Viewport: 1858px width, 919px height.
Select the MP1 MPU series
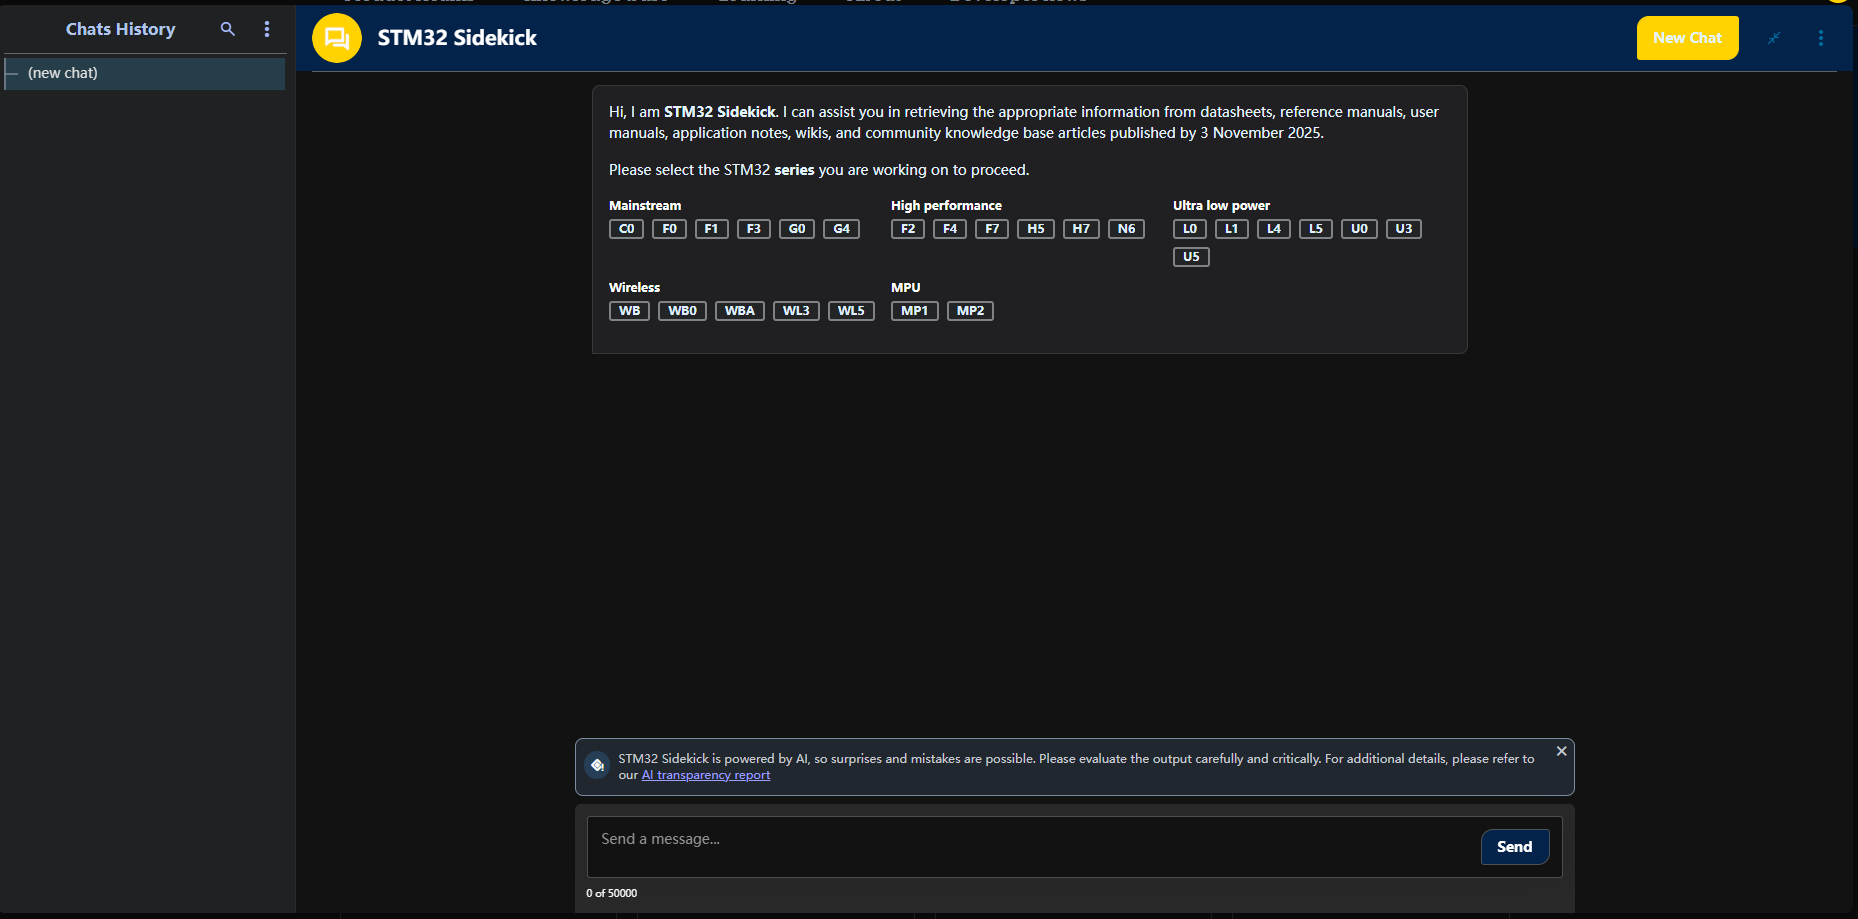(915, 311)
